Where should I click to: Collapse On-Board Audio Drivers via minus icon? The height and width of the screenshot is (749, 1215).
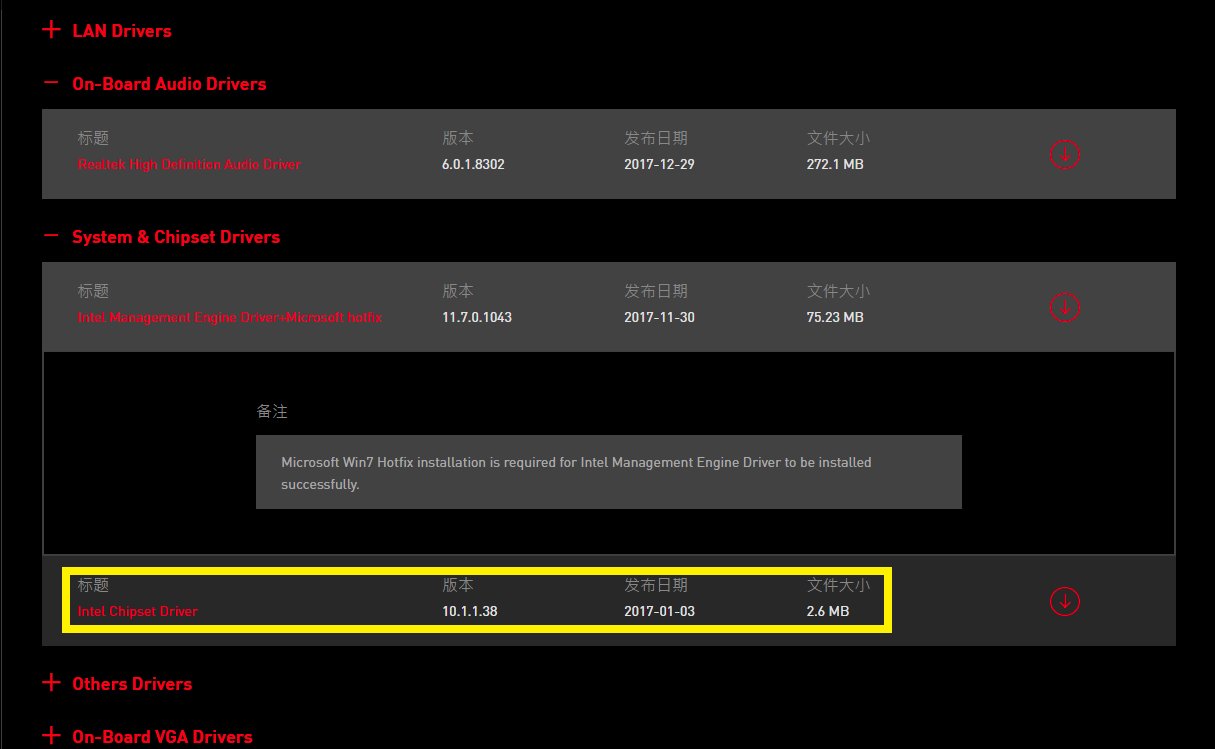point(51,84)
